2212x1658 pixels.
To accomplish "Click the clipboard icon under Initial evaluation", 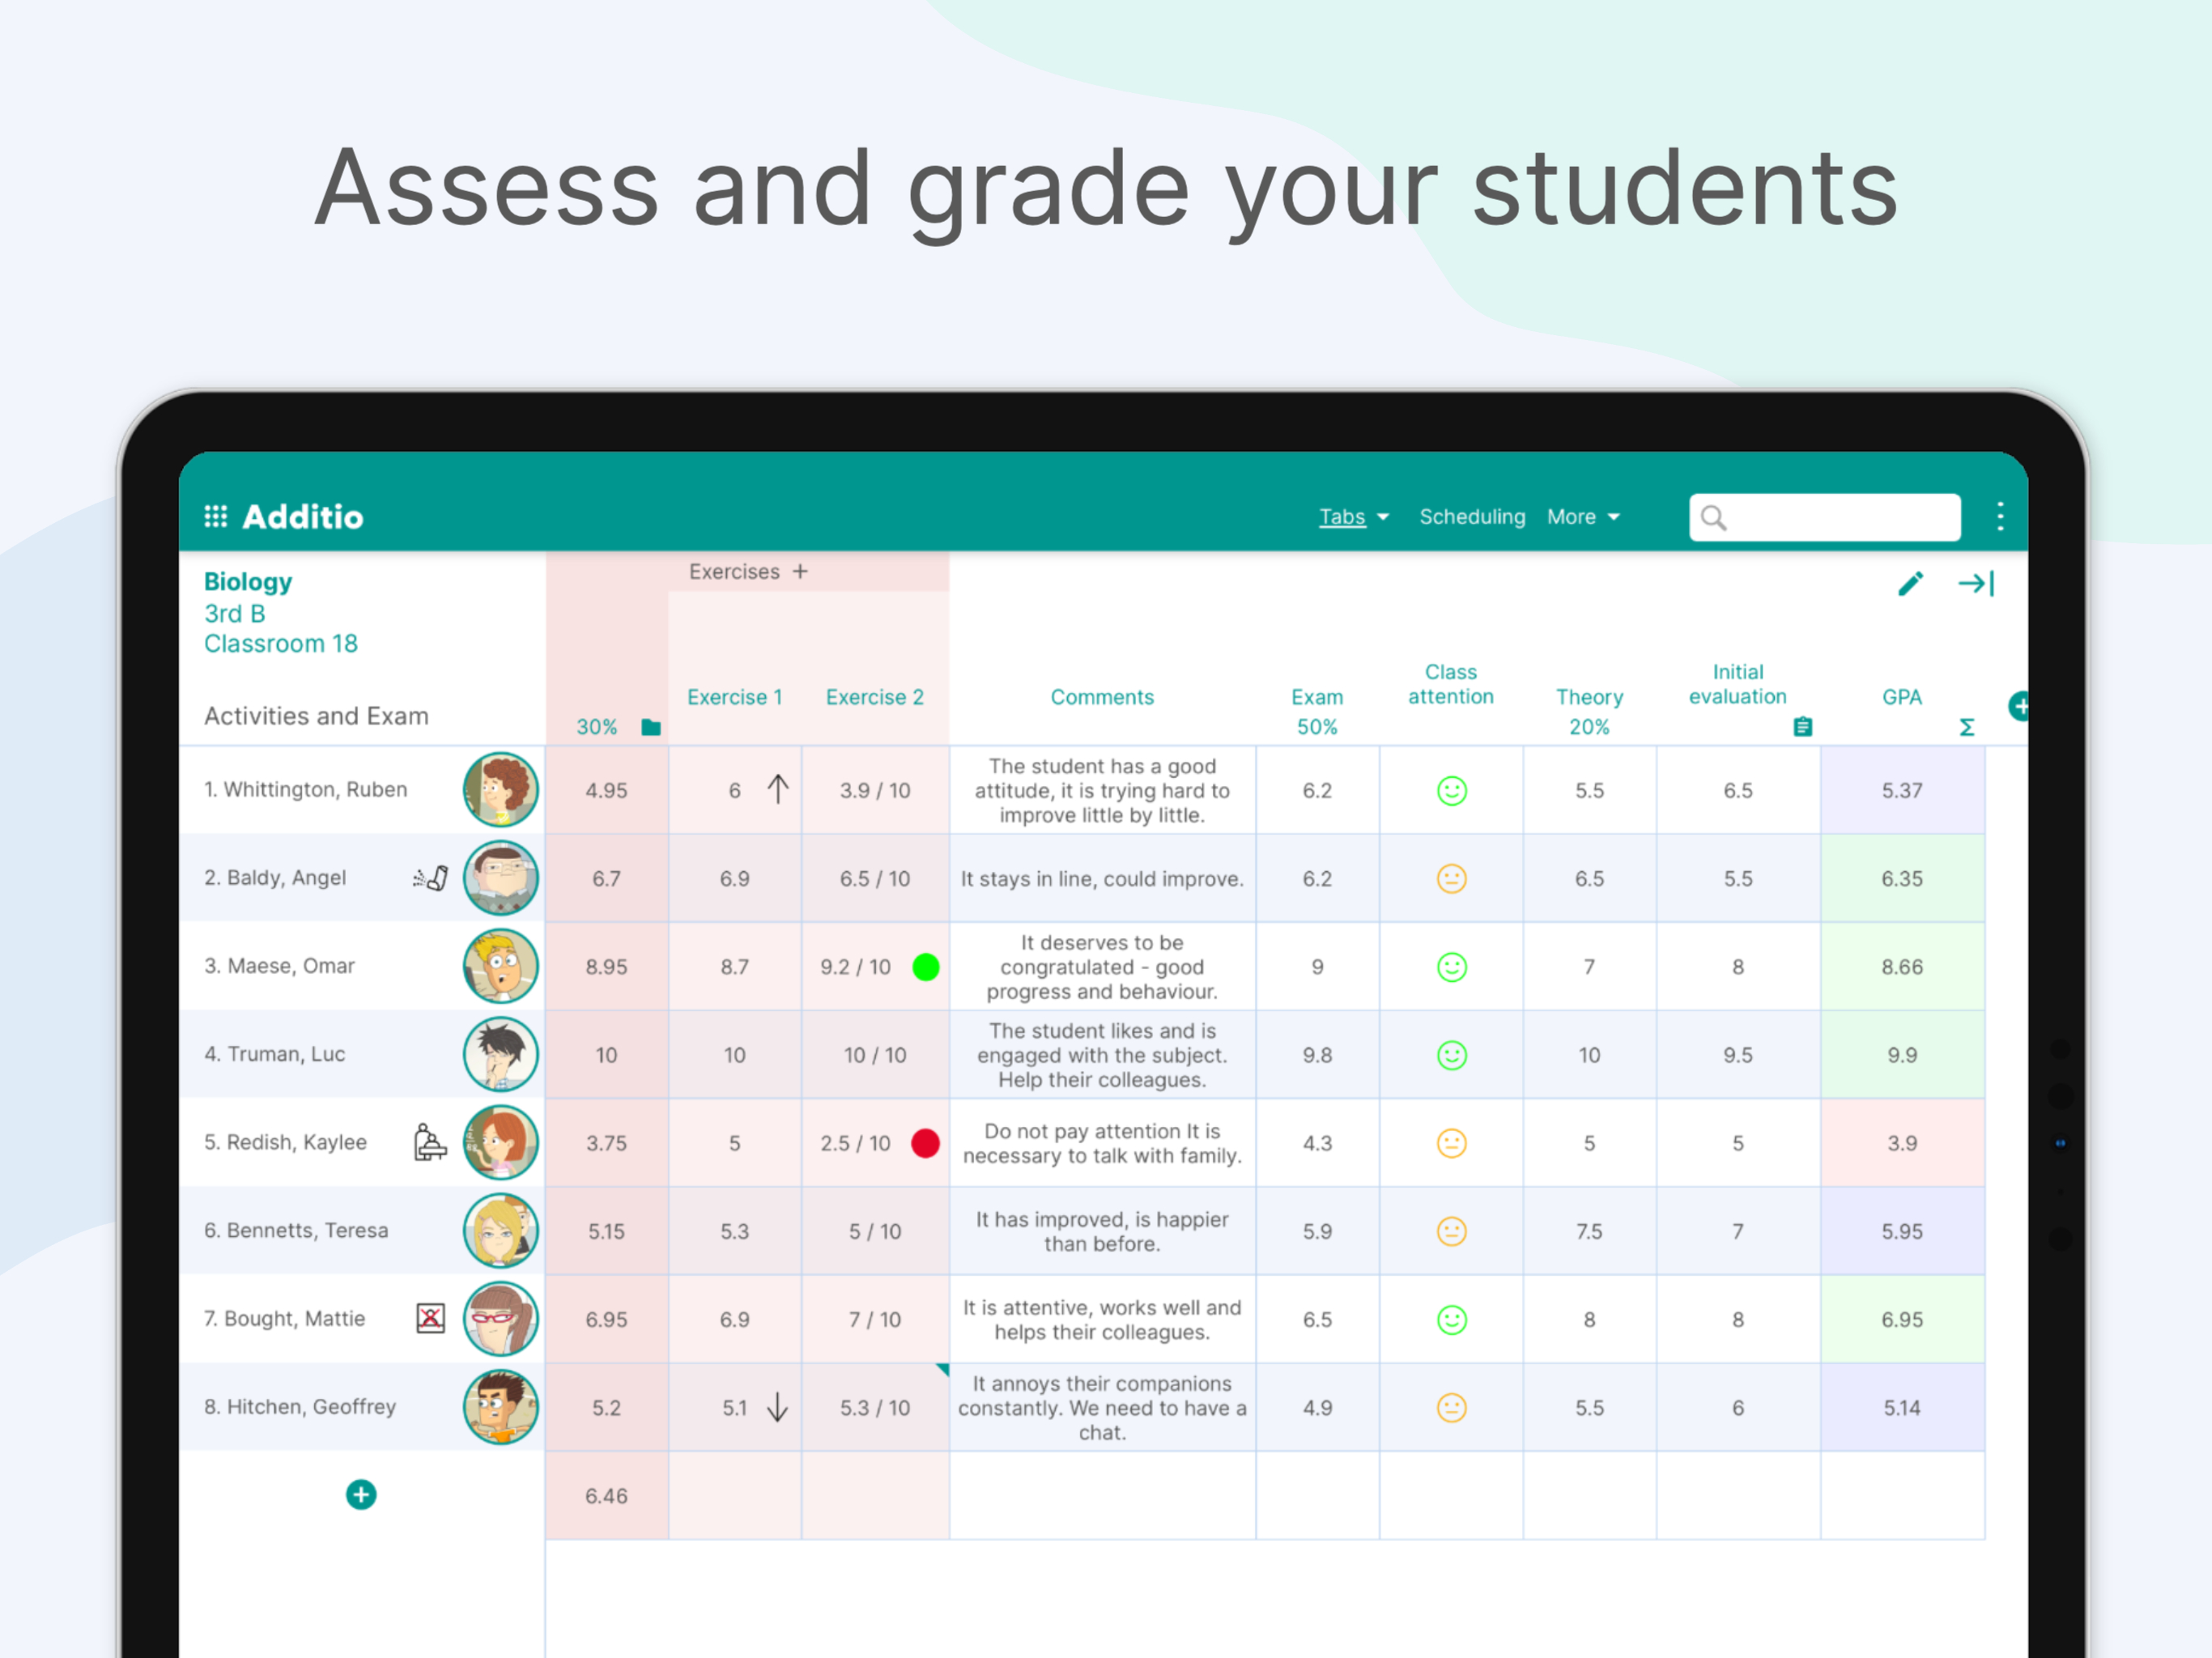I will pos(1802,727).
